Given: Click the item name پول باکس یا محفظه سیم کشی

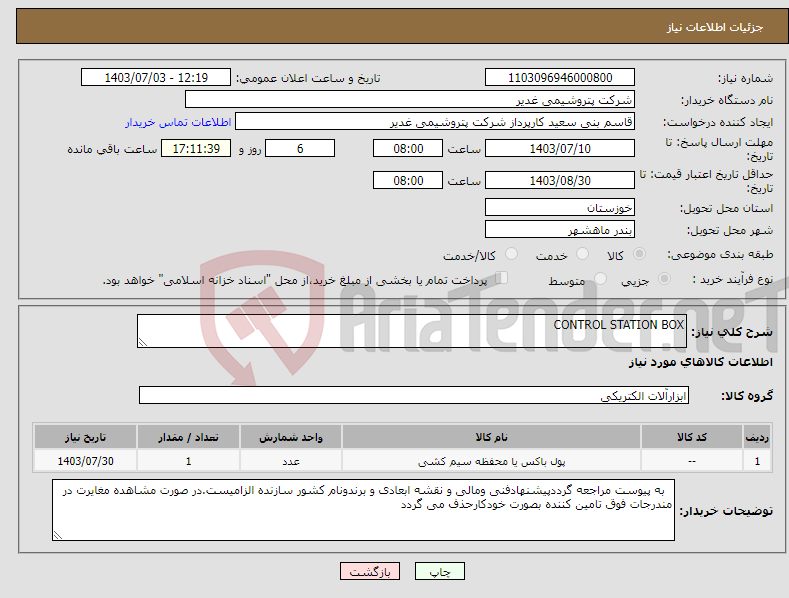Looking at the screenshot, I should 491,461.
